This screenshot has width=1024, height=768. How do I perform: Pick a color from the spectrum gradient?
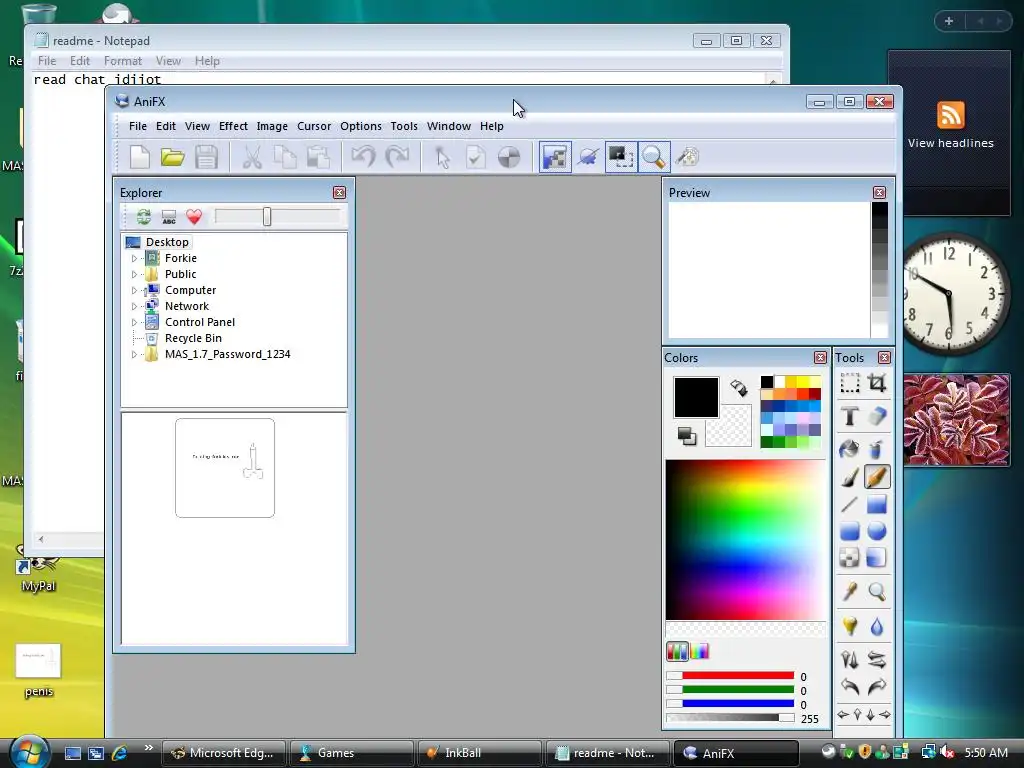tap(745, 540)
